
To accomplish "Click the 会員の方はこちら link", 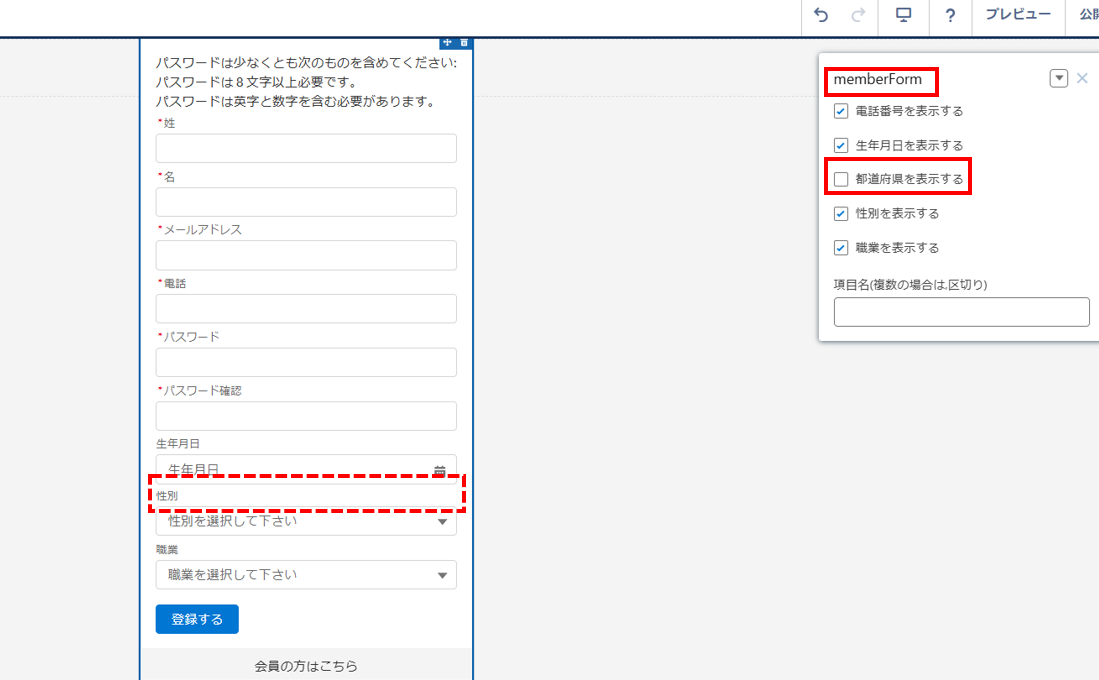I will coord(306,666).
